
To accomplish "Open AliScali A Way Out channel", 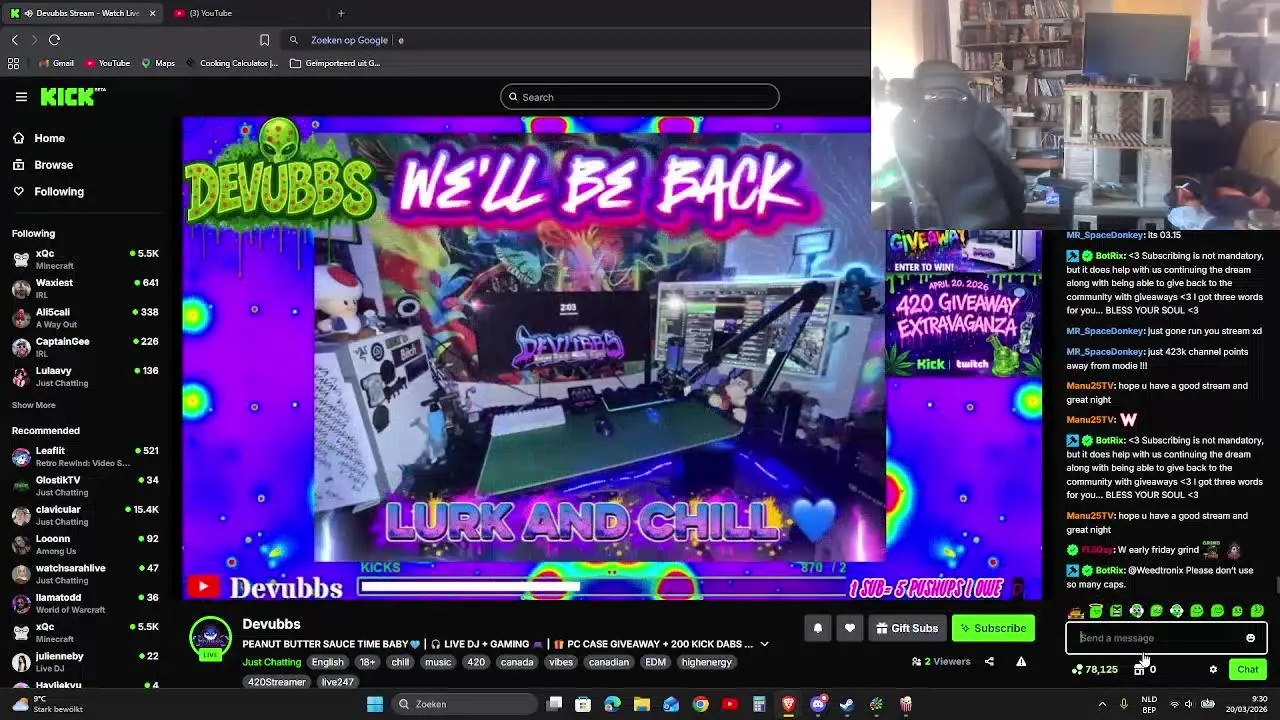I will (x=86, y=318).
